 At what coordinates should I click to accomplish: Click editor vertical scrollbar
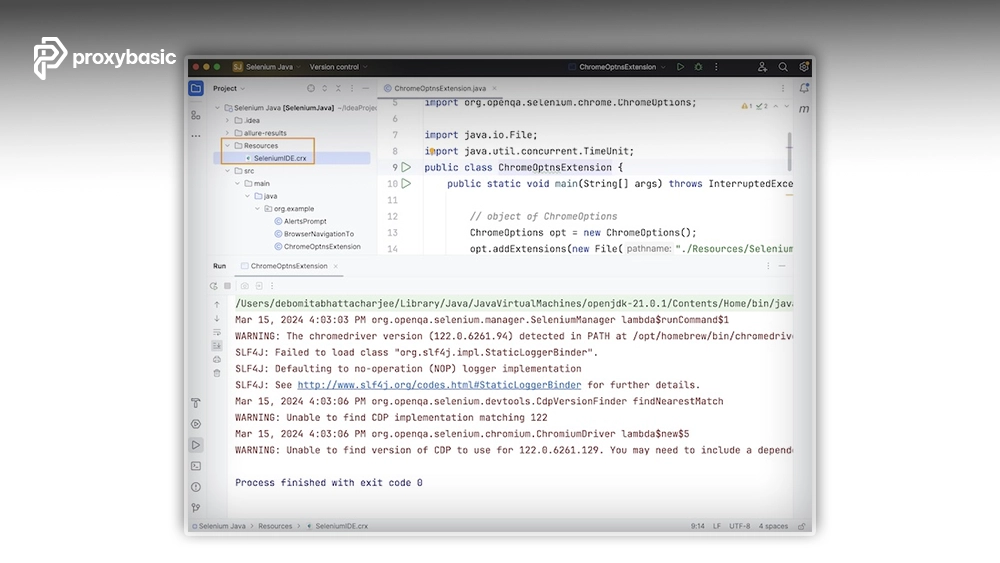(790, 152)
